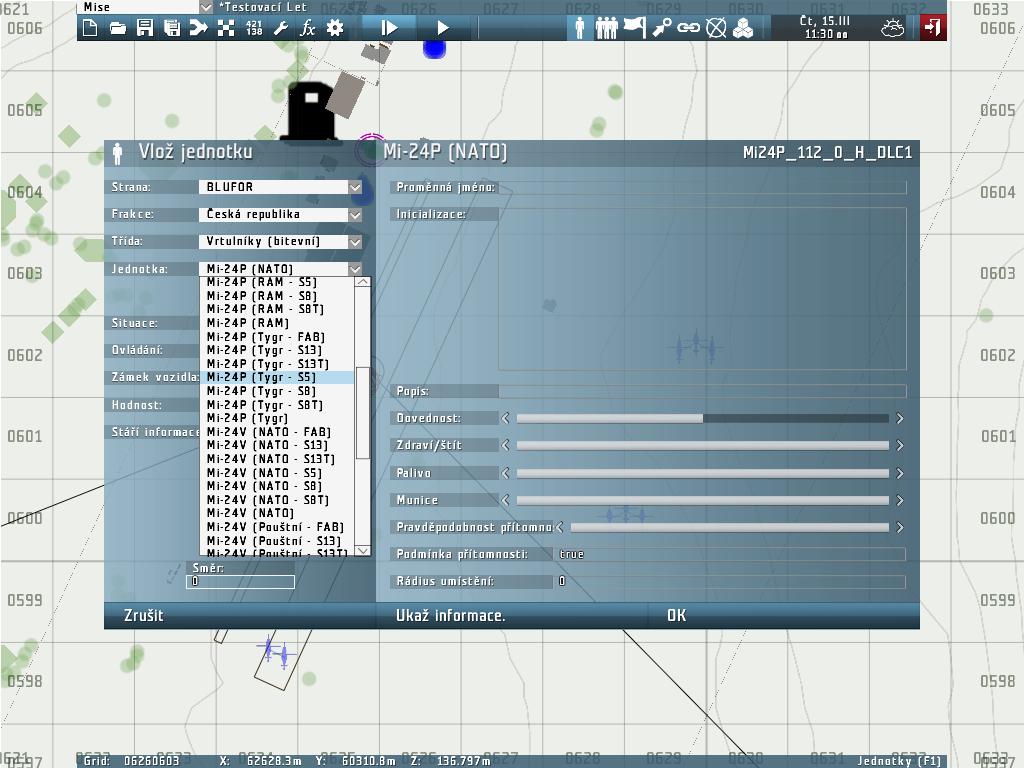This screenshot has width=1024, height=768.
Task: Open the weather cloud settings icon
Action: click(x=892, y=28)
